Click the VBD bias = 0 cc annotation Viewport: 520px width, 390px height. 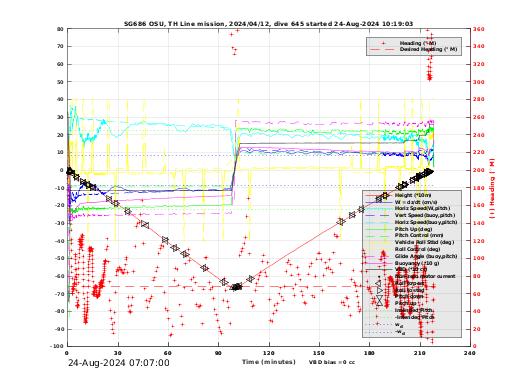(x=332, y=362)
